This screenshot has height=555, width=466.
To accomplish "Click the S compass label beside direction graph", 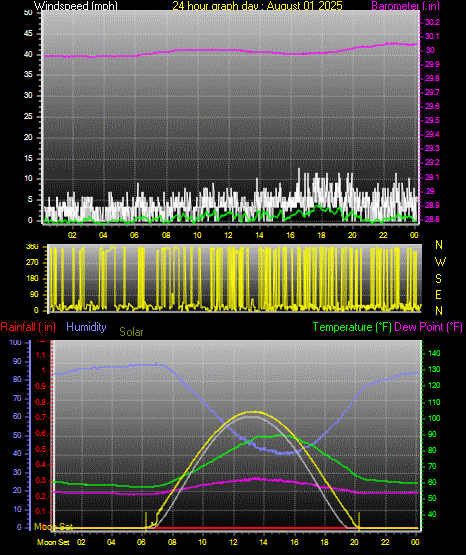I will [438, 279].
